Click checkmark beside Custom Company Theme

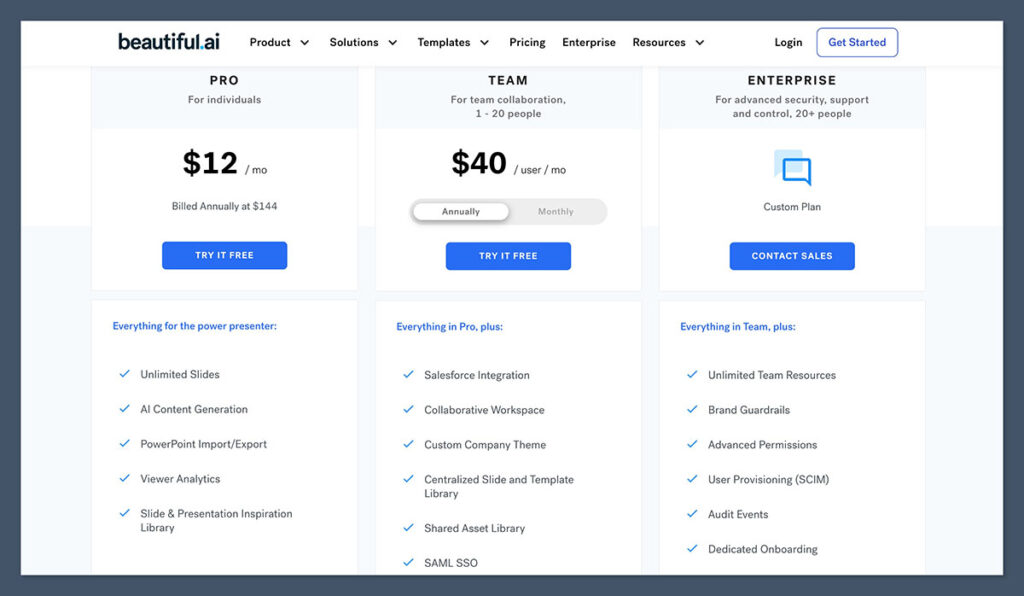408,444
